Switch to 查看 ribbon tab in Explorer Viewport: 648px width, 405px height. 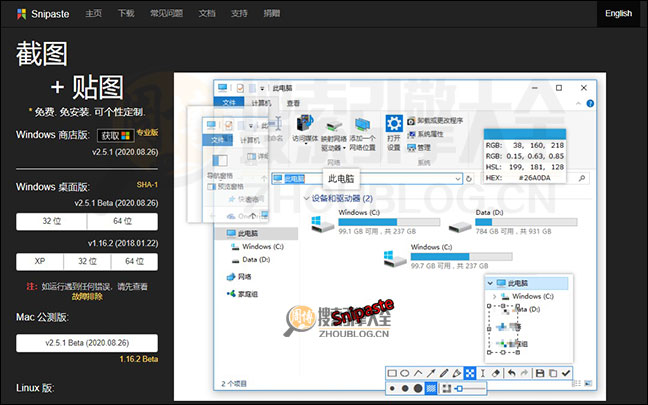[x=293, y=103]
